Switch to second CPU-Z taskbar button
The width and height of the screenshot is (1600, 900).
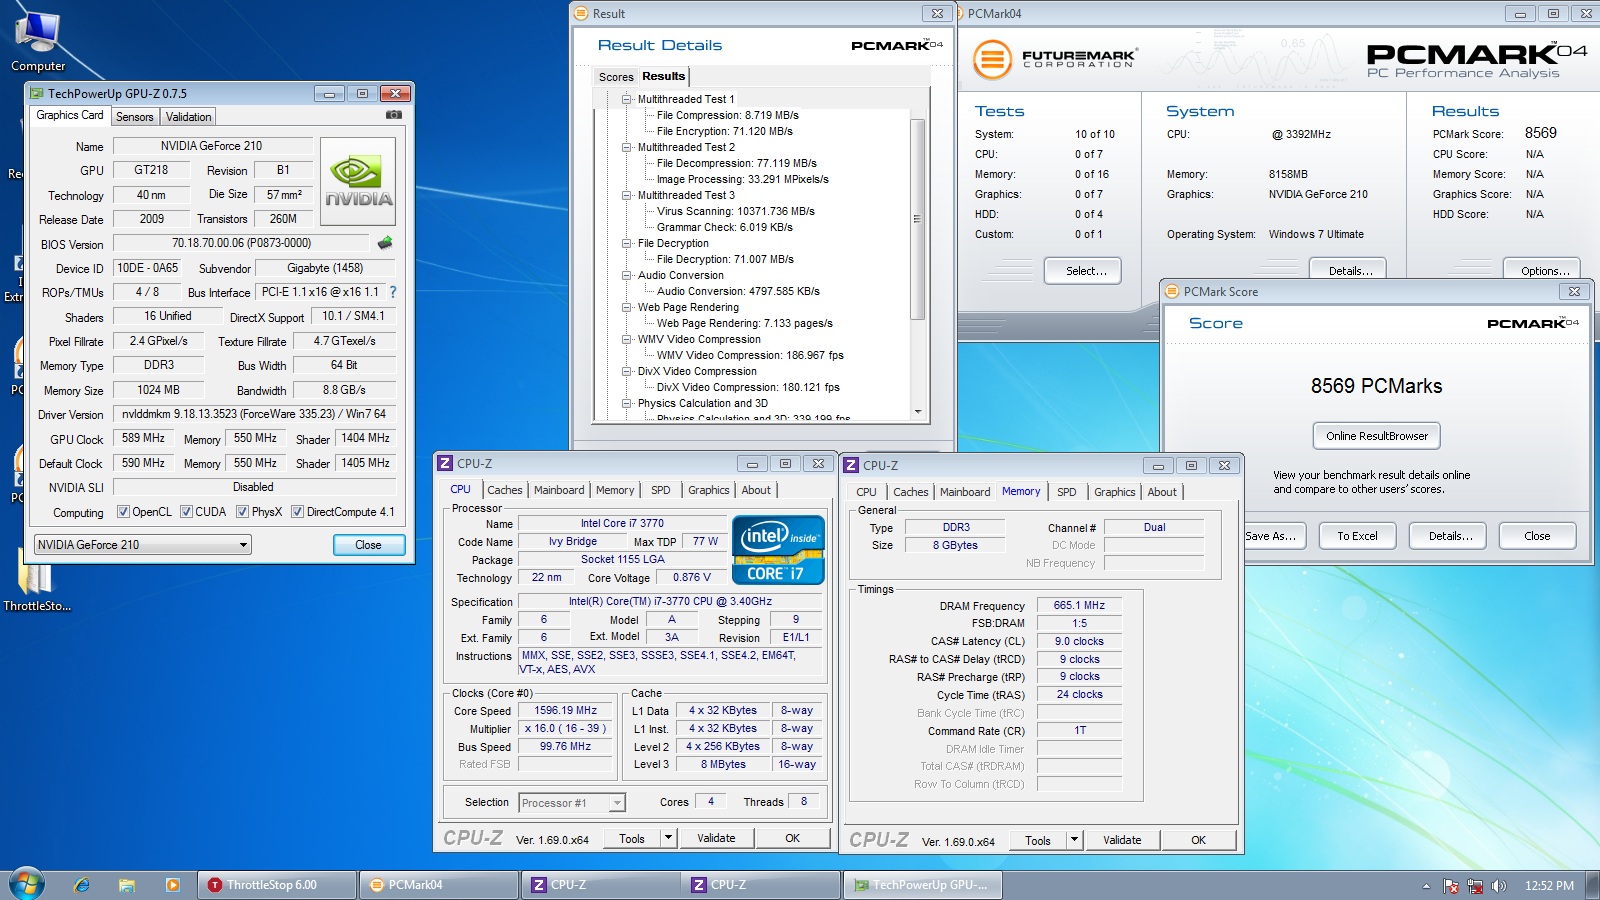tap(761, 885)
